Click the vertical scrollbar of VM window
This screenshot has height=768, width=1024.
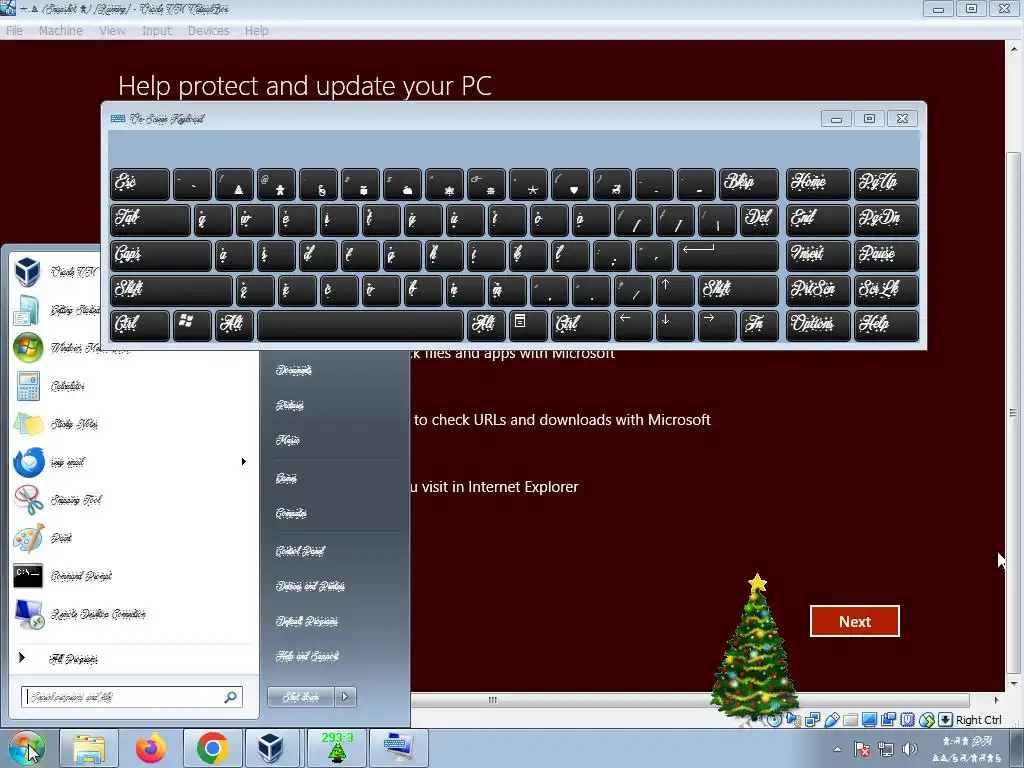1014,413
